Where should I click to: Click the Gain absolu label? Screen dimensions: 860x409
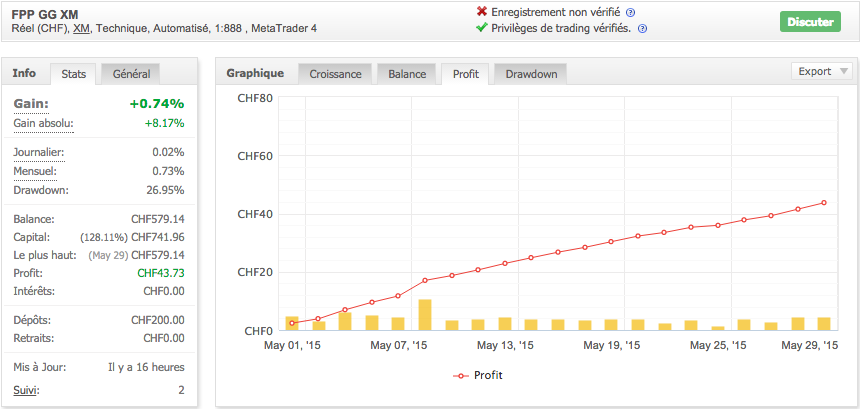coord(43,123)
